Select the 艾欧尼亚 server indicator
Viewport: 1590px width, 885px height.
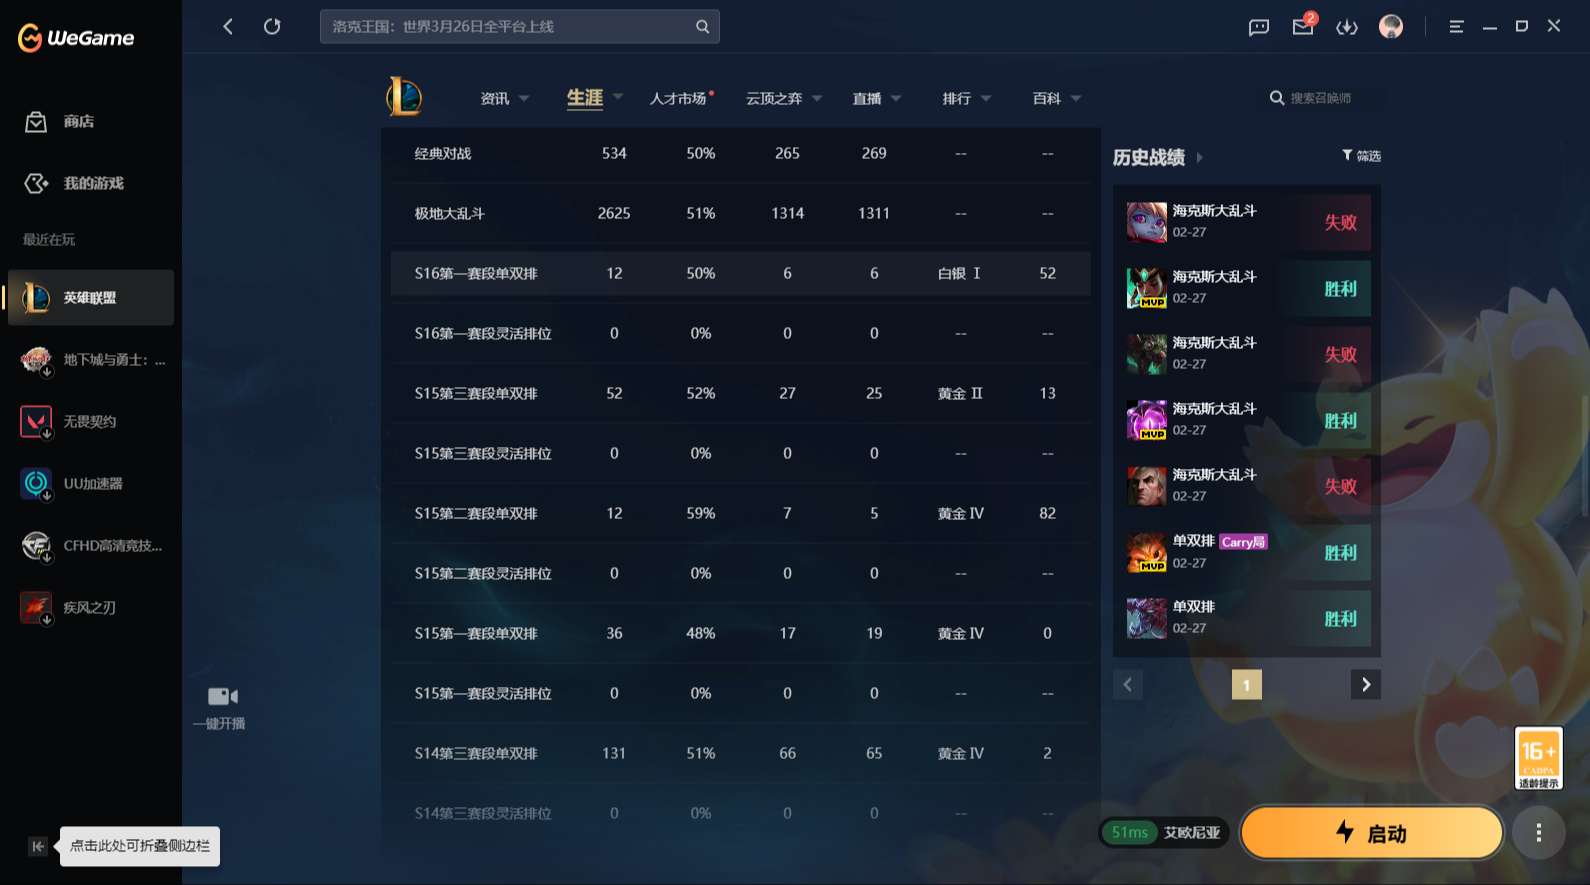[x=1191, y=832]
